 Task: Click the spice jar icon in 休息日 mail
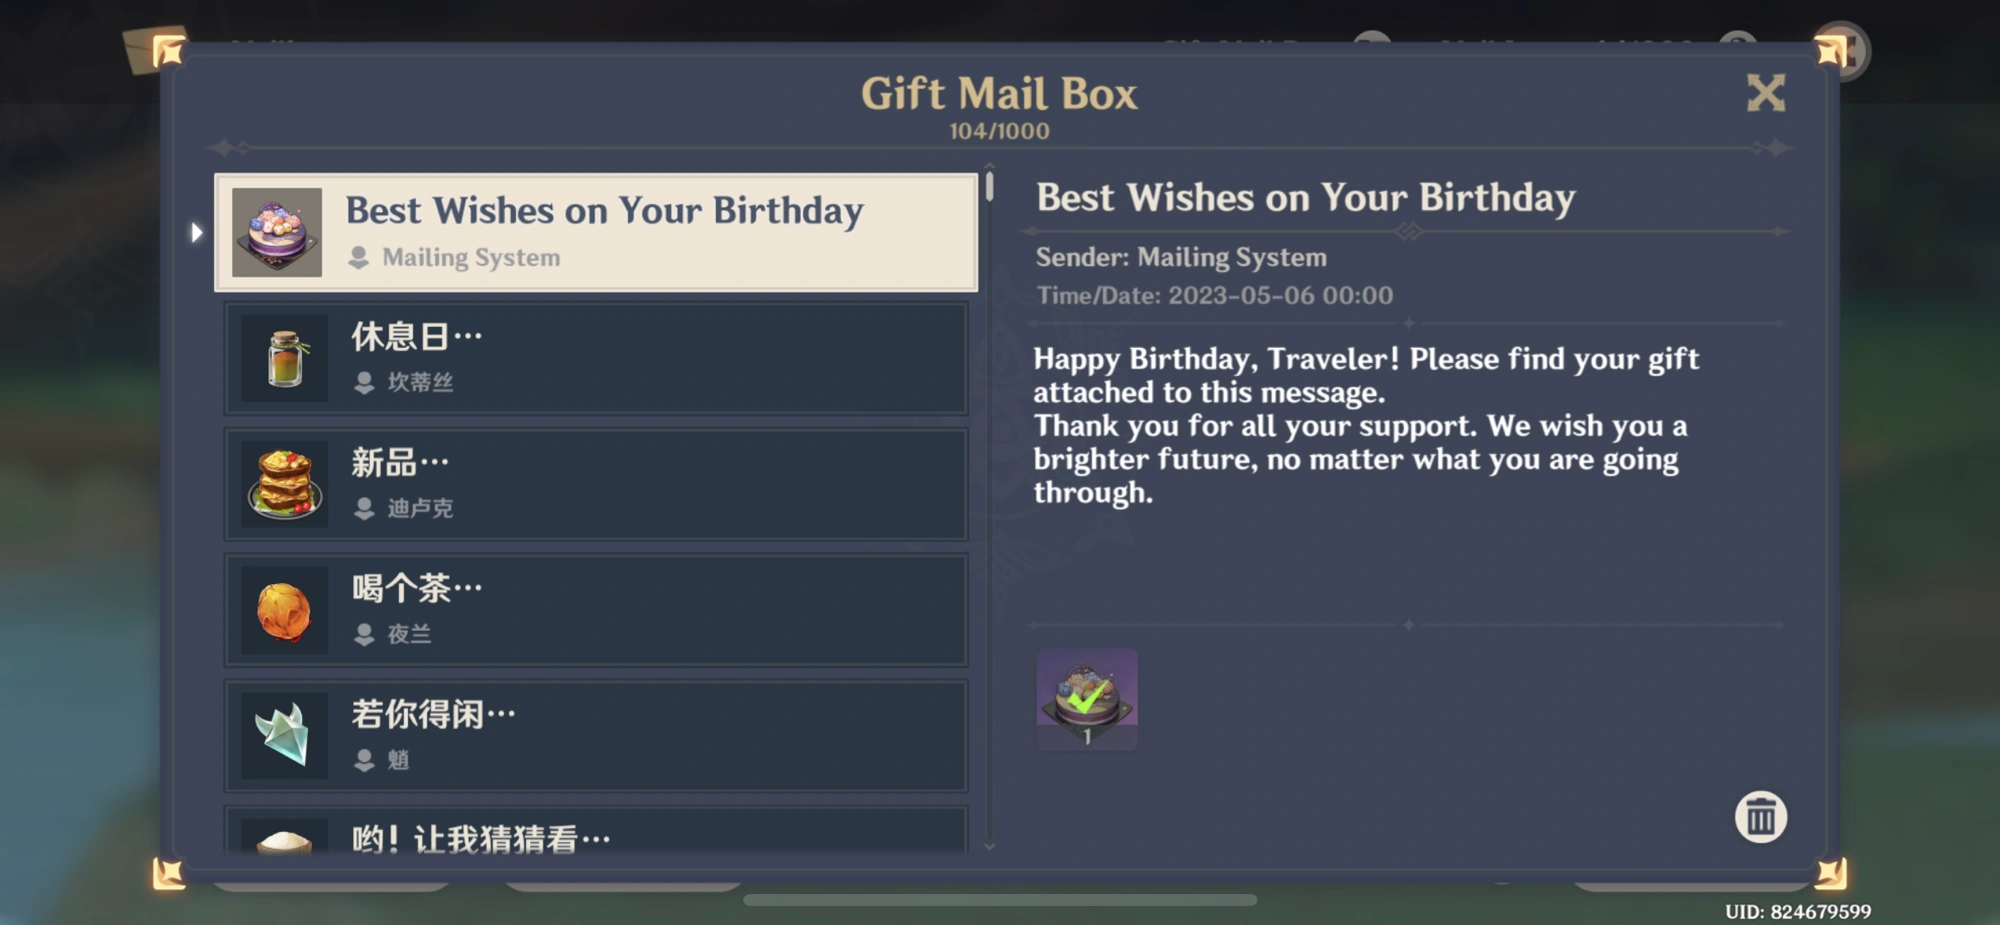coord(285,359)
